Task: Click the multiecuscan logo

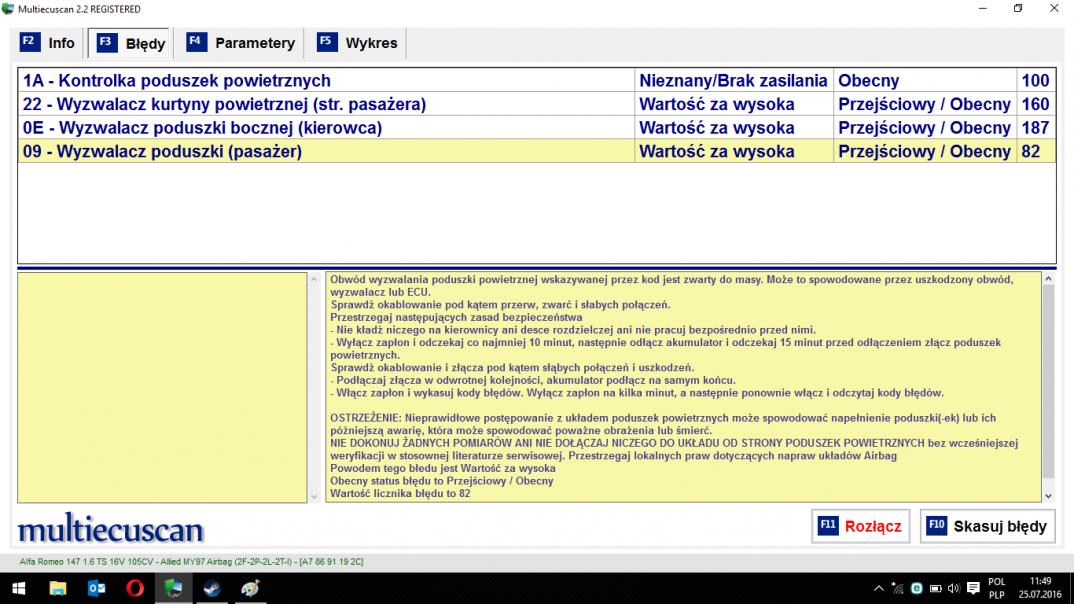Action: click(x=110, y=528)
